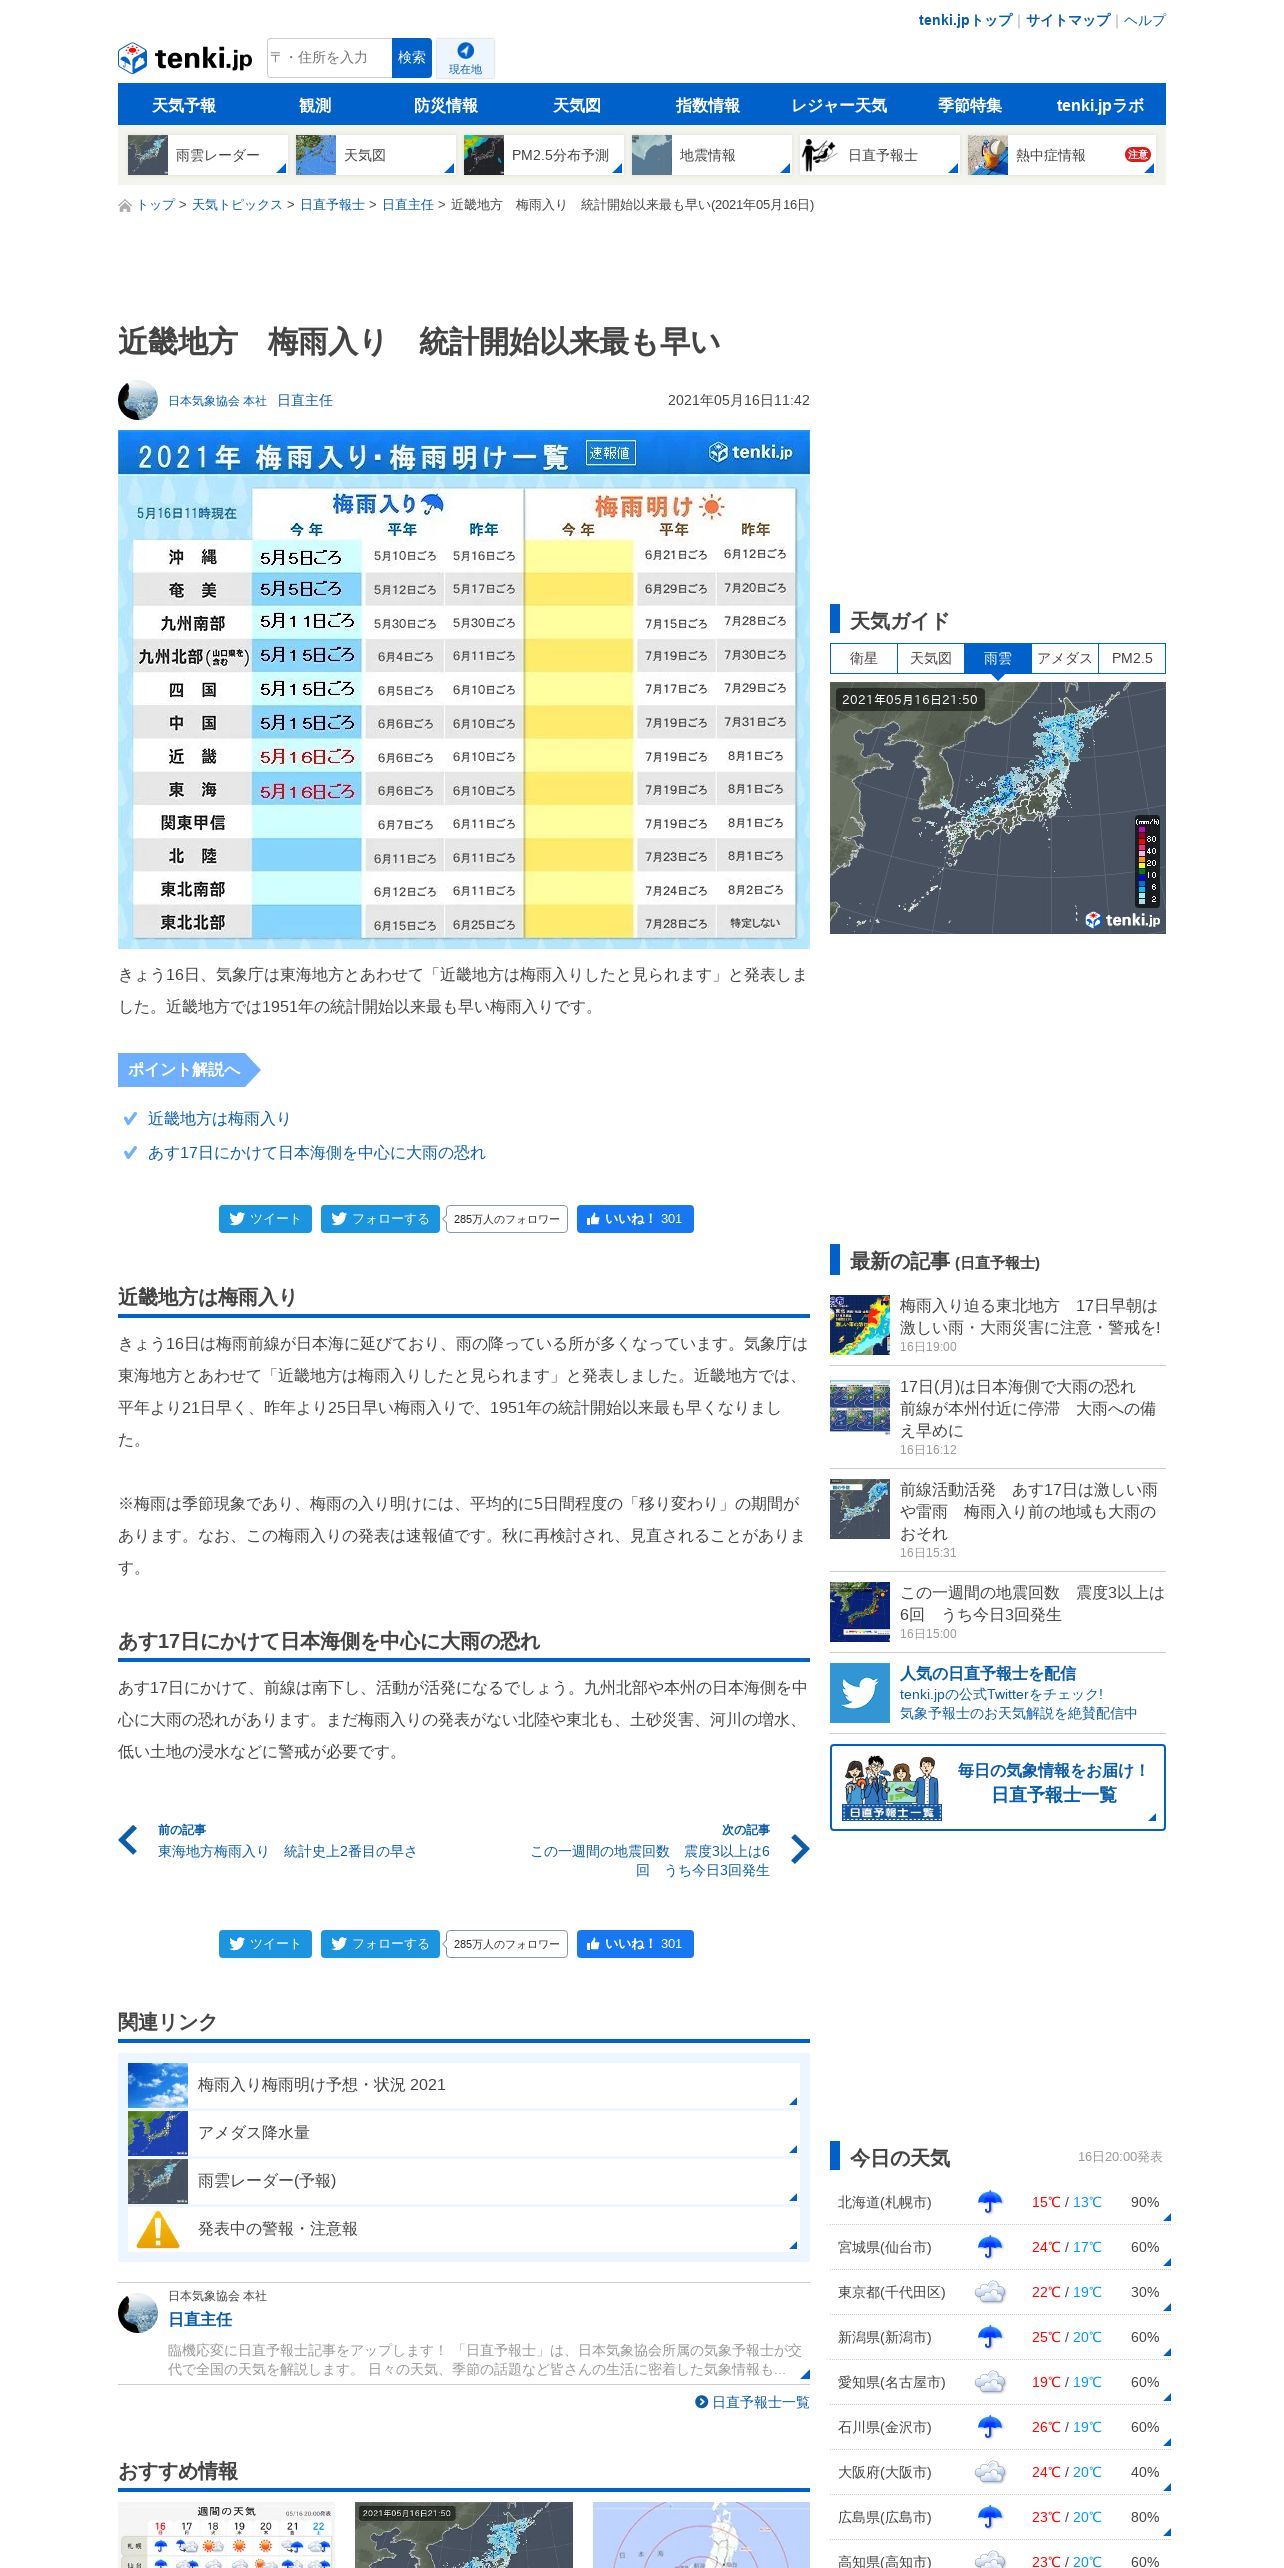Click the Twitter bird icon in sidebar
The width and height of the screenshot is (1284, 2568).
(860, 1693)
